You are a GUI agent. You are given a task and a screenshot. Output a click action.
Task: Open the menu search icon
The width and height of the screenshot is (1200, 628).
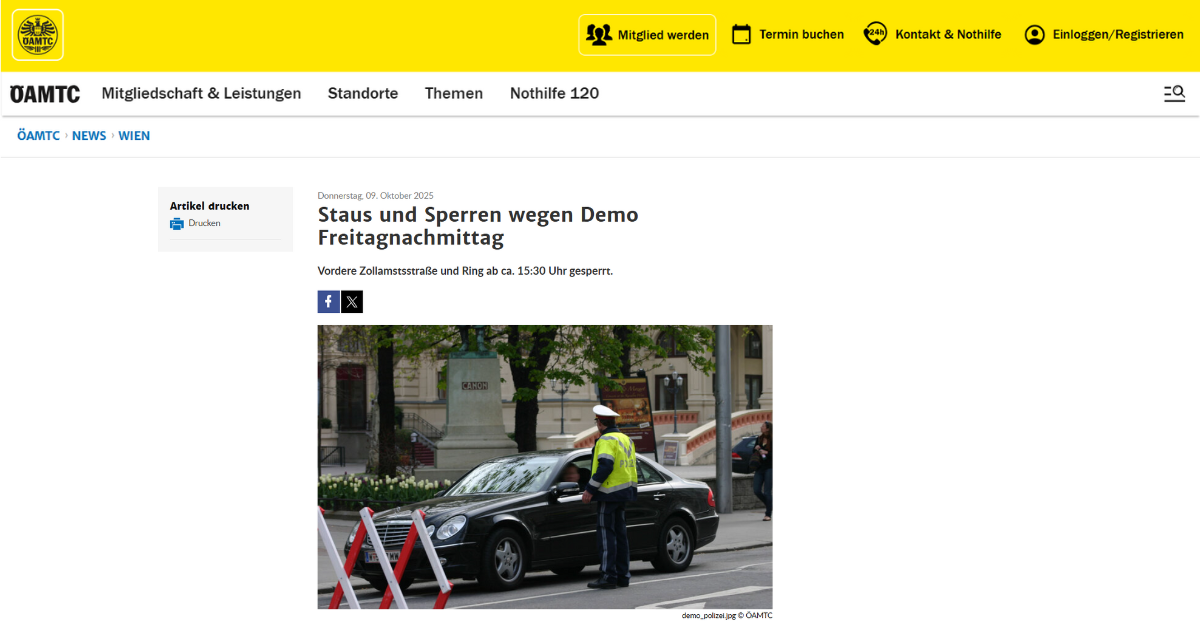(1174, 93)
